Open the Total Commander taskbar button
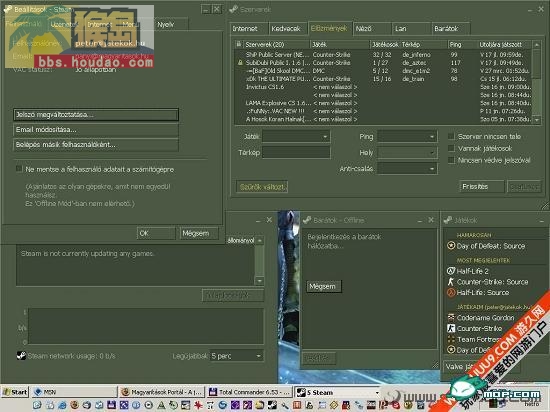The image size is (550, 412). pyautogui.click(x=250, y=392)
